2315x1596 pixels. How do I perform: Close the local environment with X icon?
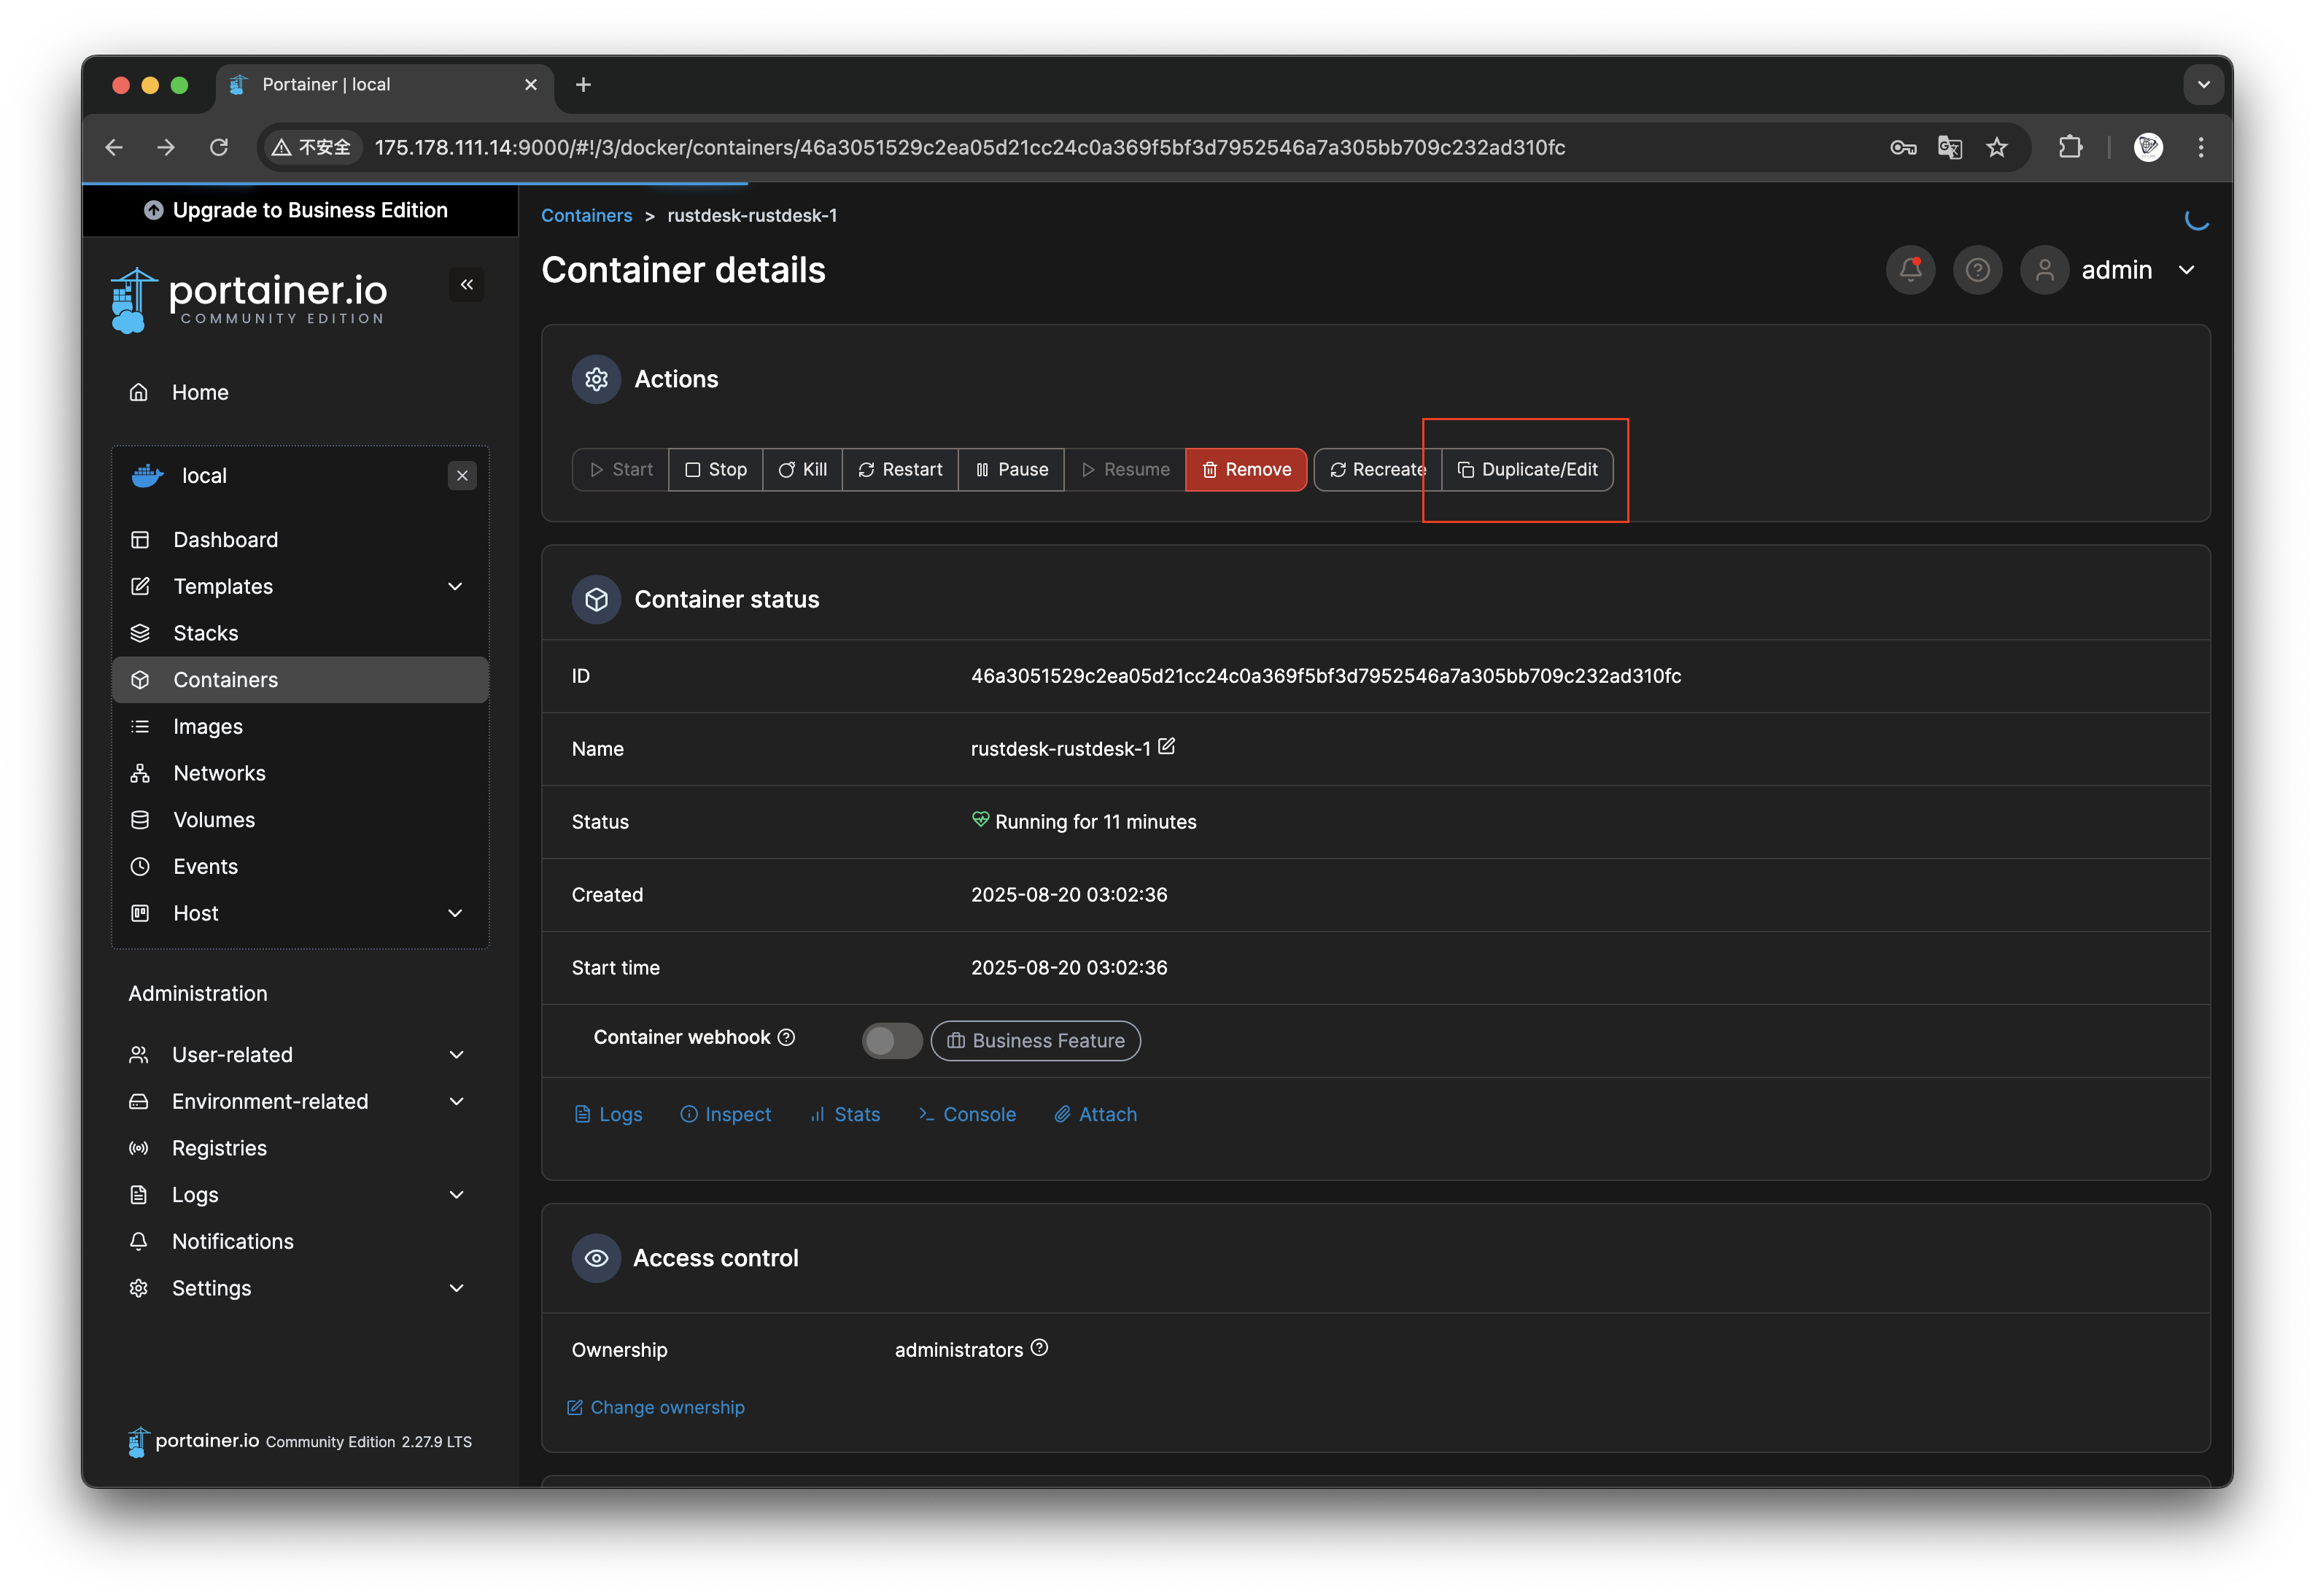tap(462, 476)
